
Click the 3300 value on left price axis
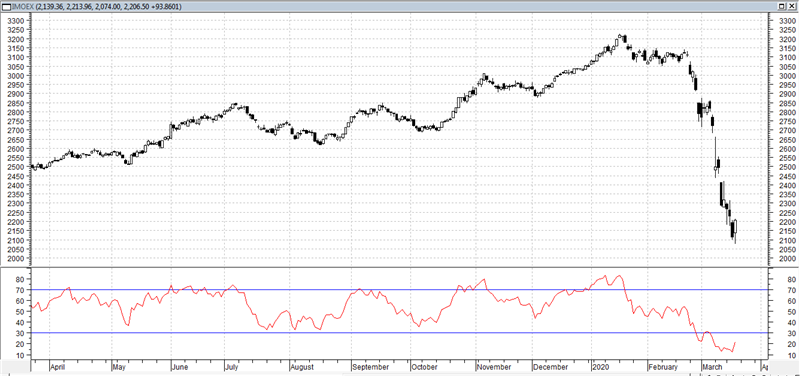(x=17, y=21)
